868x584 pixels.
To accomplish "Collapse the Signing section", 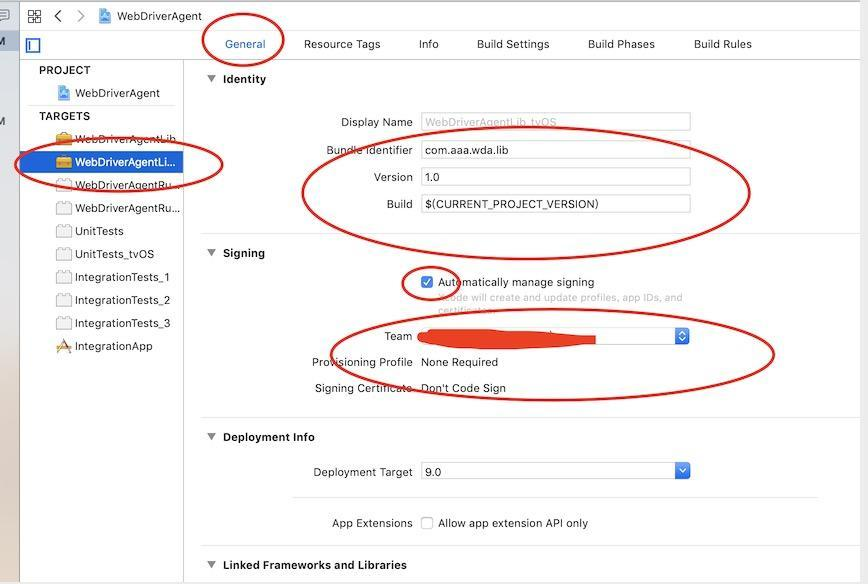I will (211, 252).
